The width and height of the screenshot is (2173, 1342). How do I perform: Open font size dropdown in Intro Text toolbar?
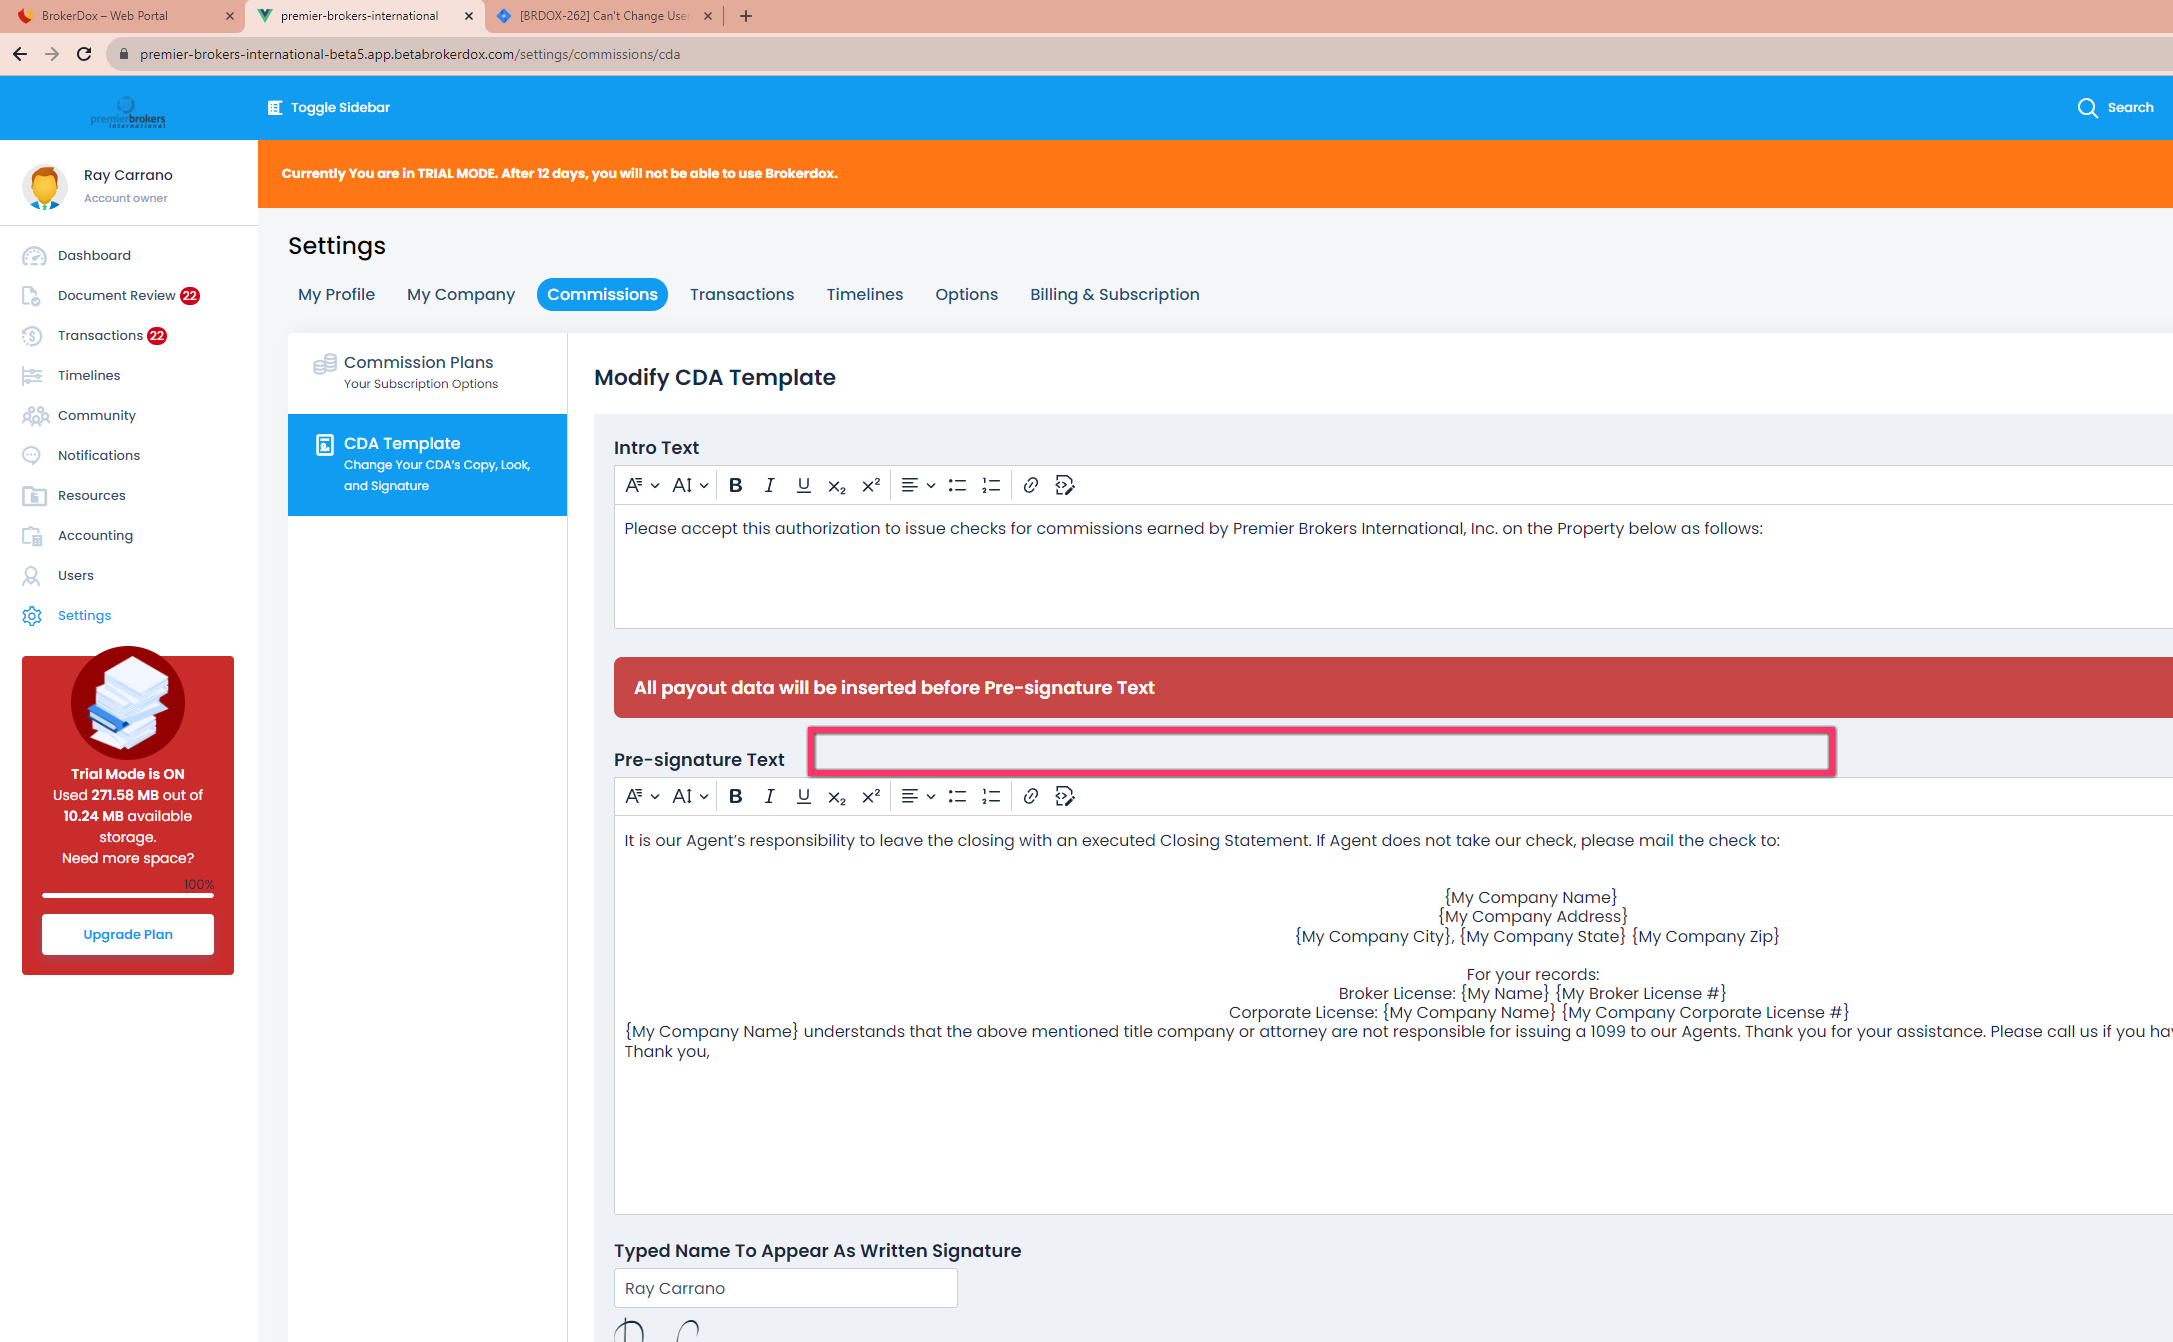pos(690,485)
